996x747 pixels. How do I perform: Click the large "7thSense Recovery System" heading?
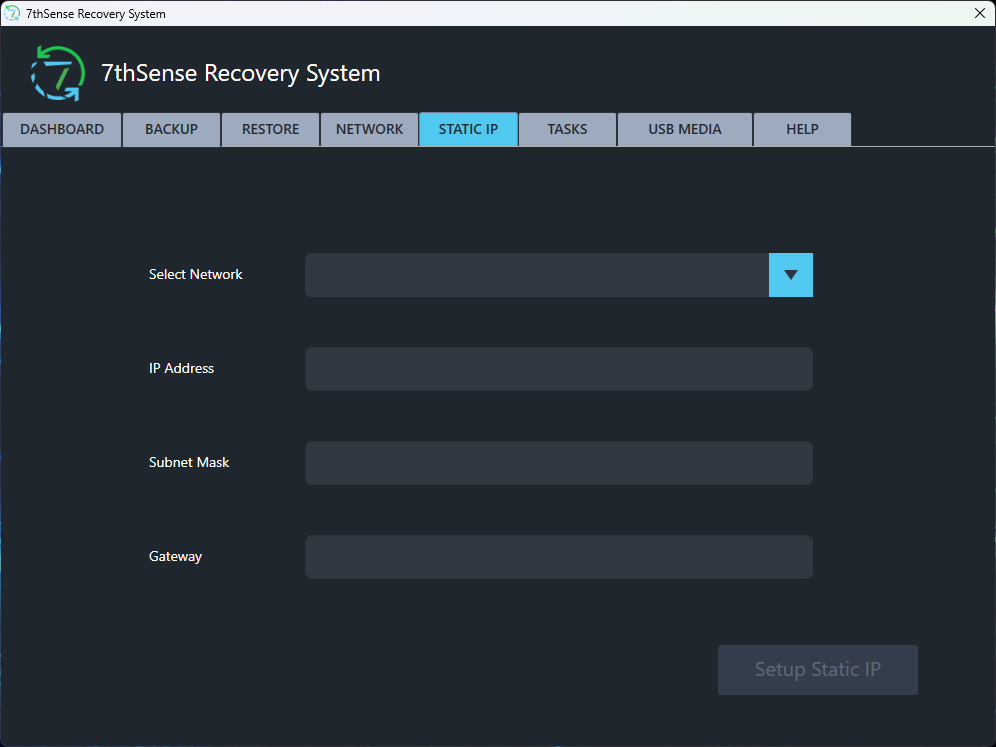[x=241, y=73]
